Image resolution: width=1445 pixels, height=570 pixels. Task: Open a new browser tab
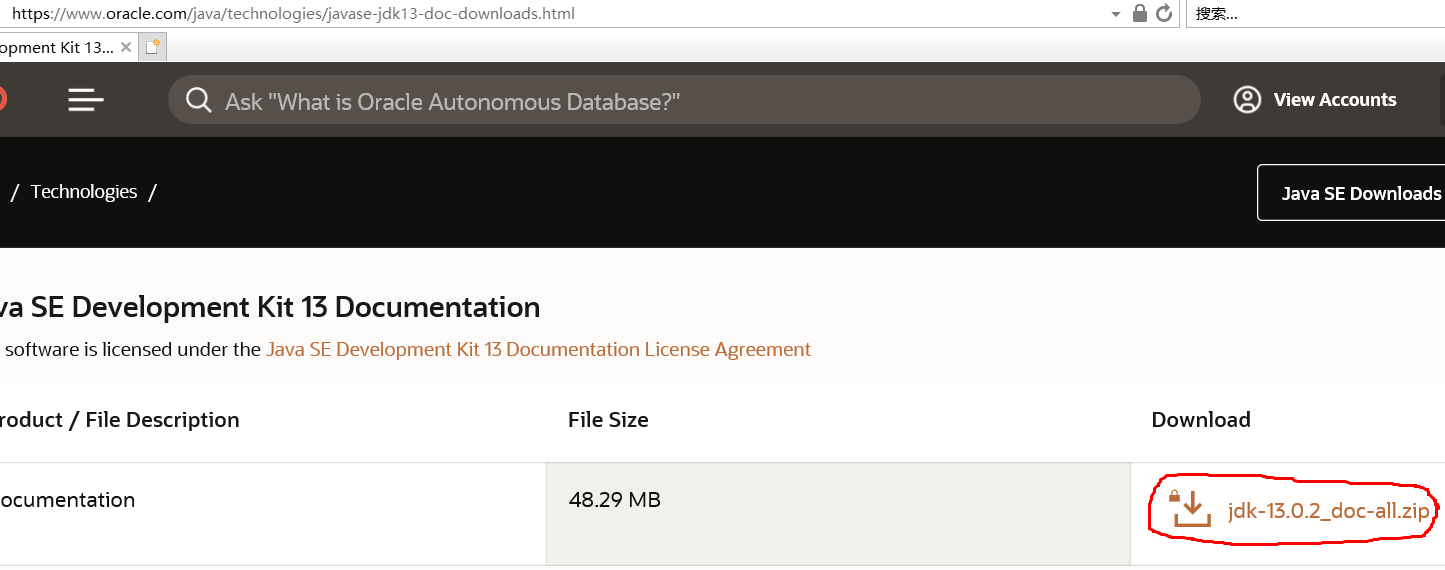pos(153,47)
